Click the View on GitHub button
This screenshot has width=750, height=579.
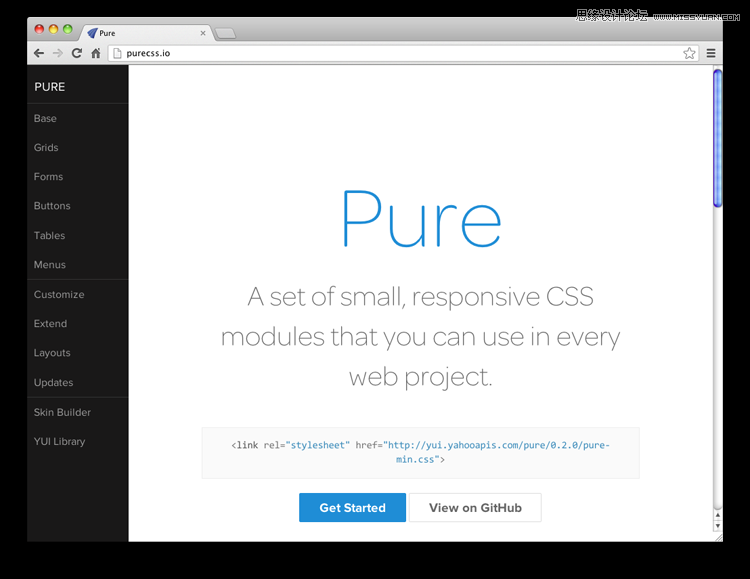tap(475, 508)
